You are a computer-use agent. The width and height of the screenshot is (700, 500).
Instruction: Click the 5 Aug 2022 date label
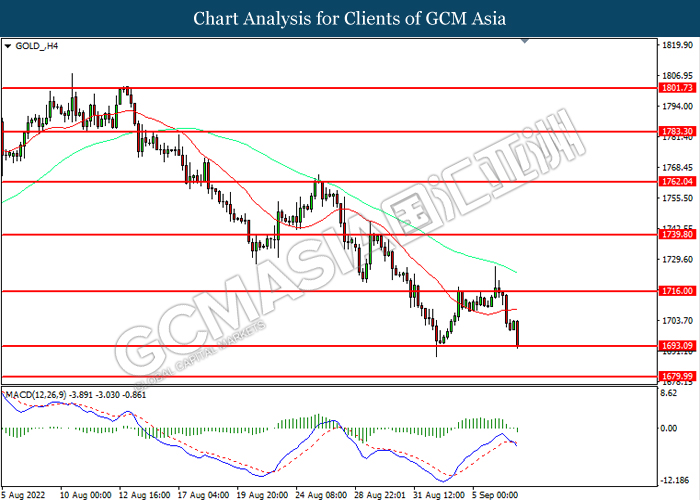[23, 495]
